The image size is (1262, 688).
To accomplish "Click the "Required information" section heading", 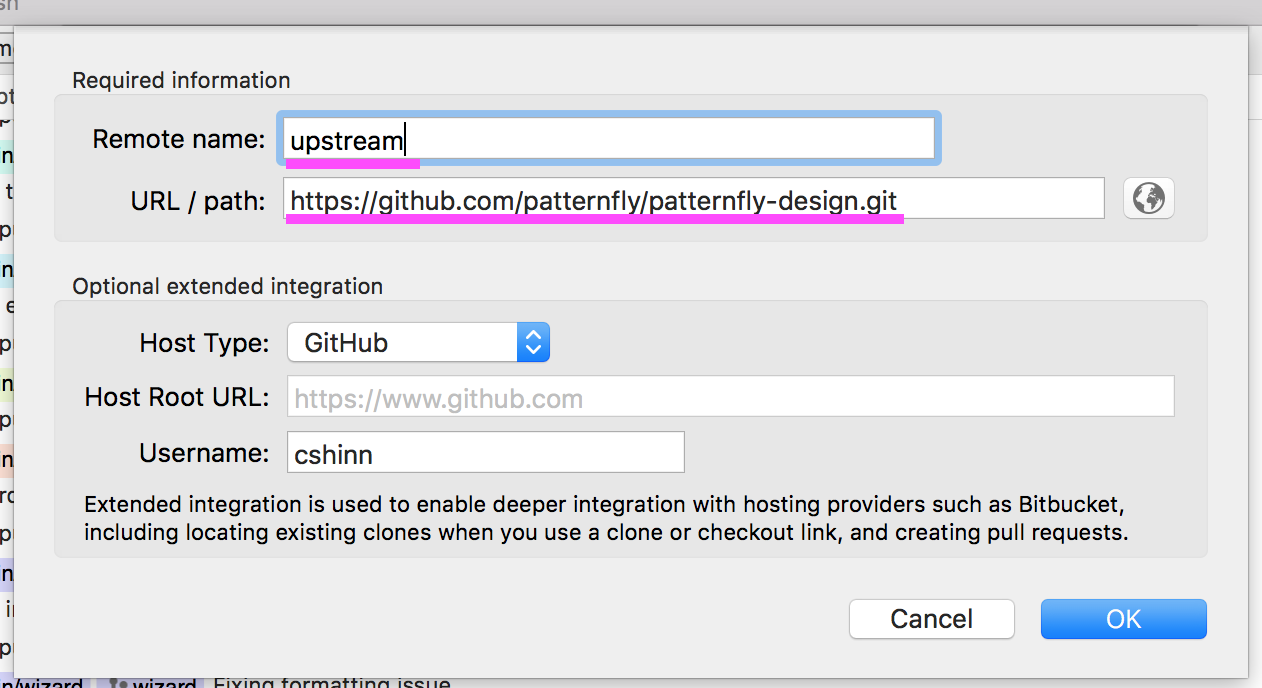I will click(180, 80).
